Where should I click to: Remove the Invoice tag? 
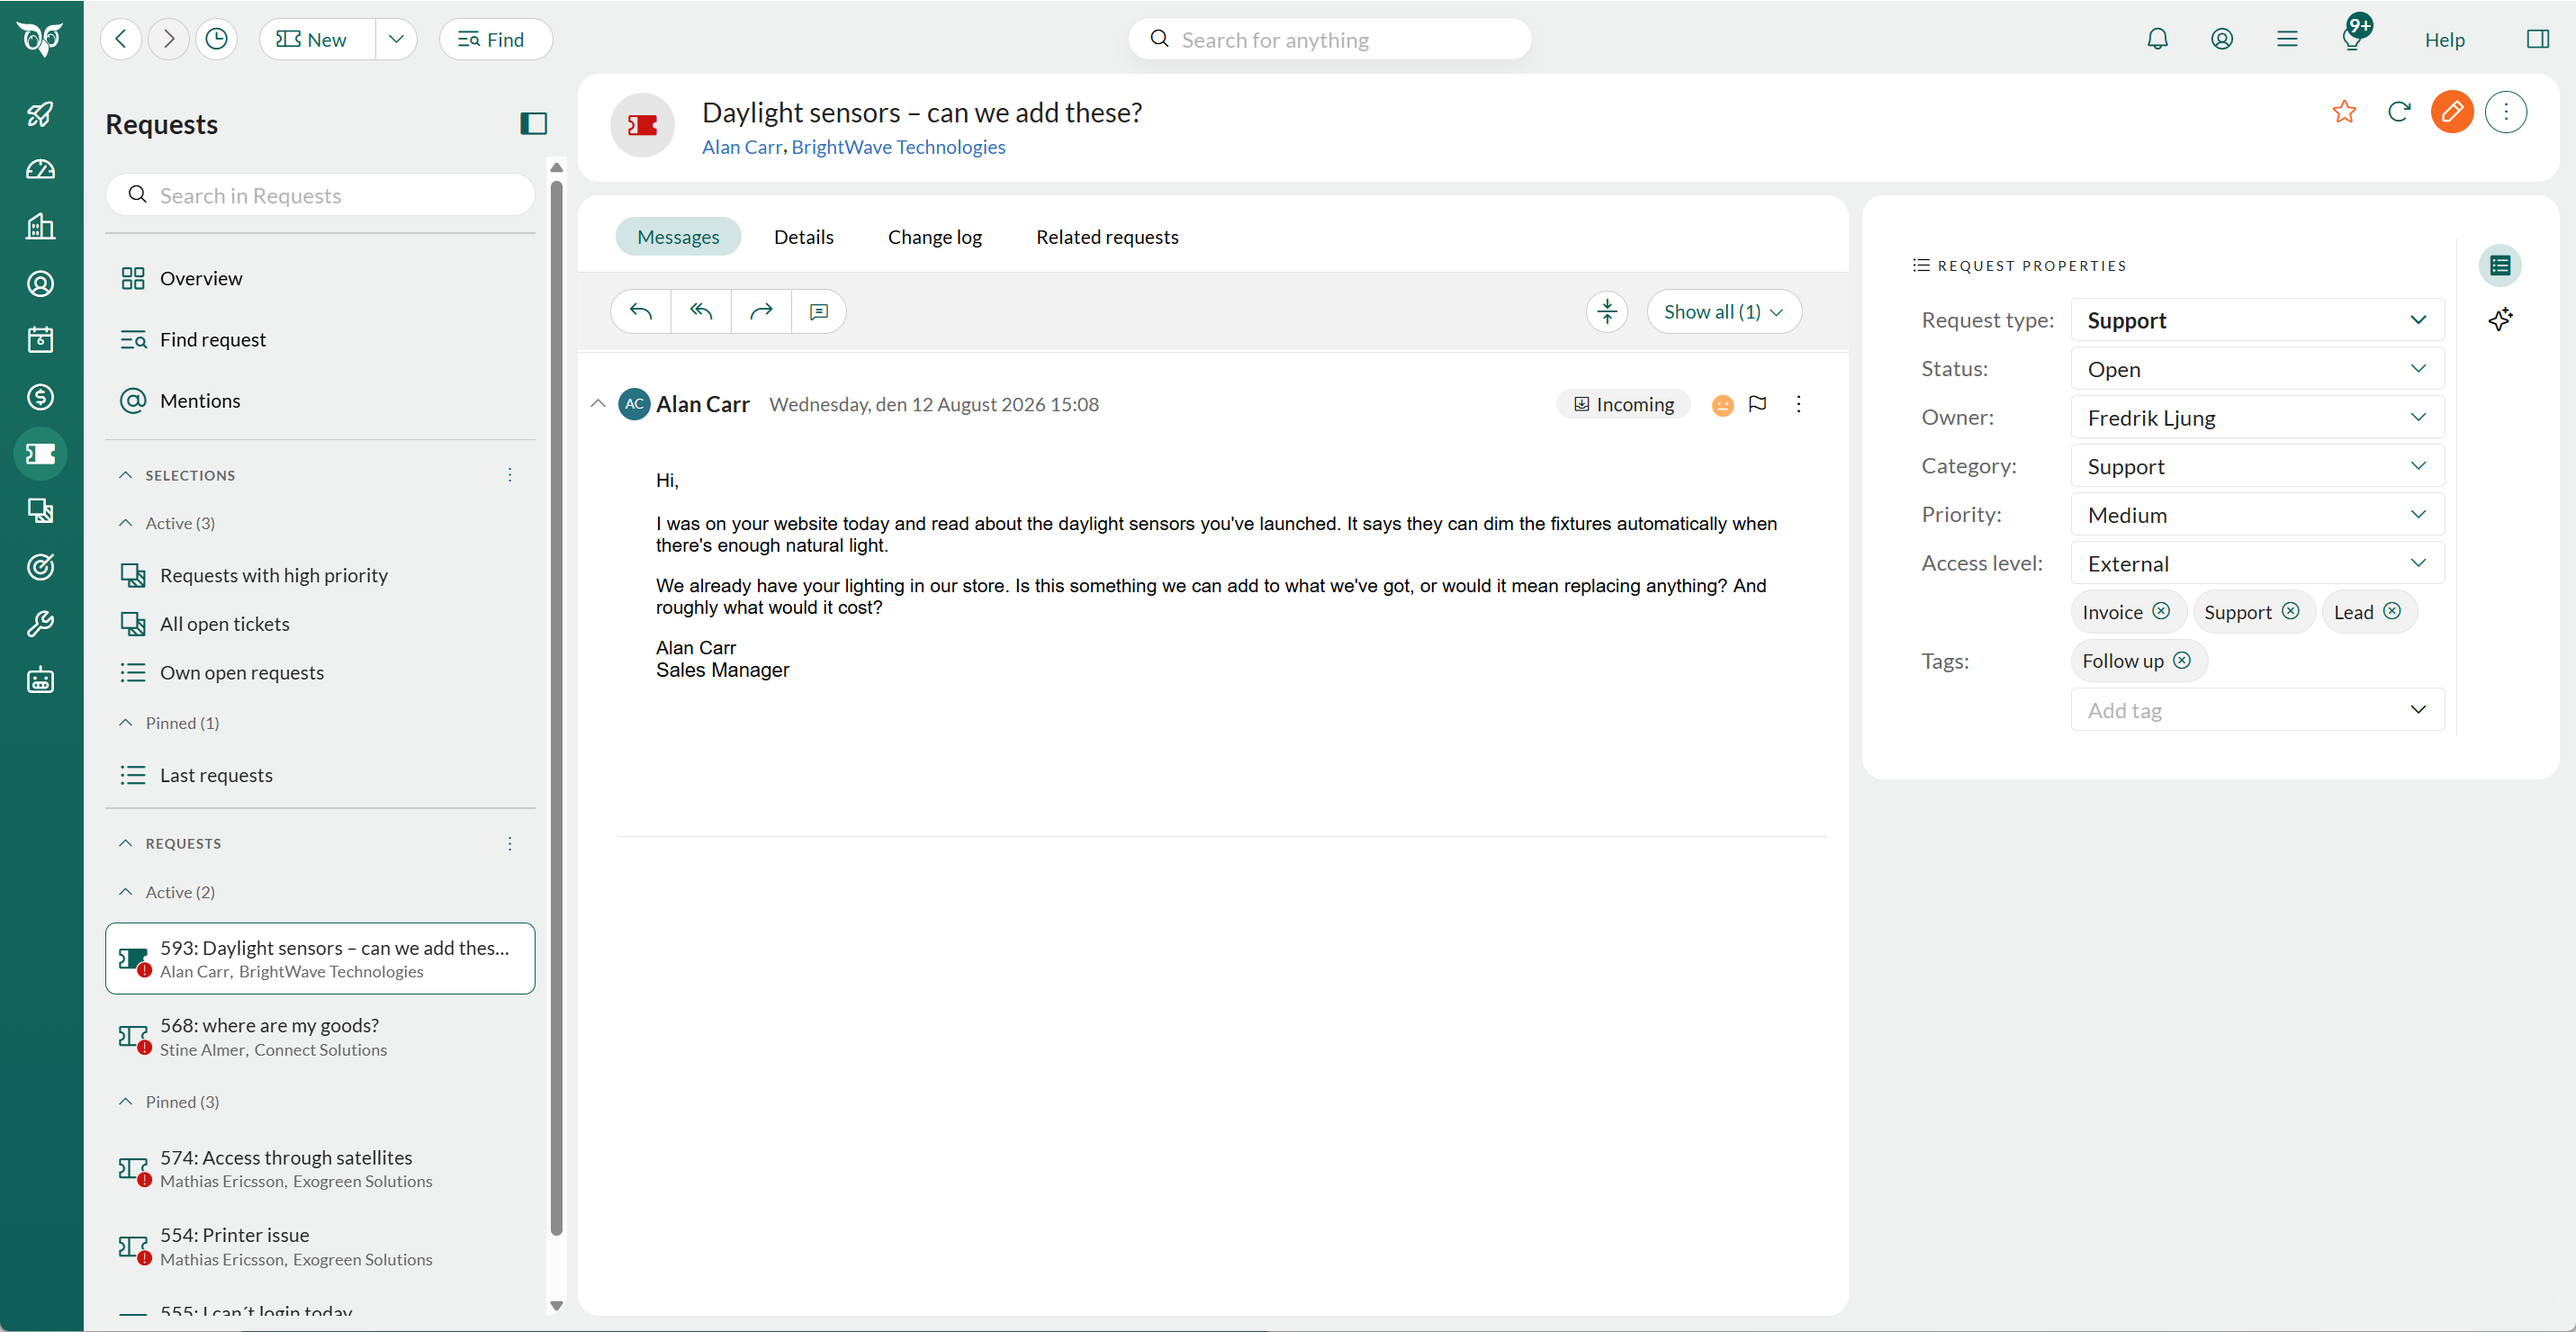2161,611
